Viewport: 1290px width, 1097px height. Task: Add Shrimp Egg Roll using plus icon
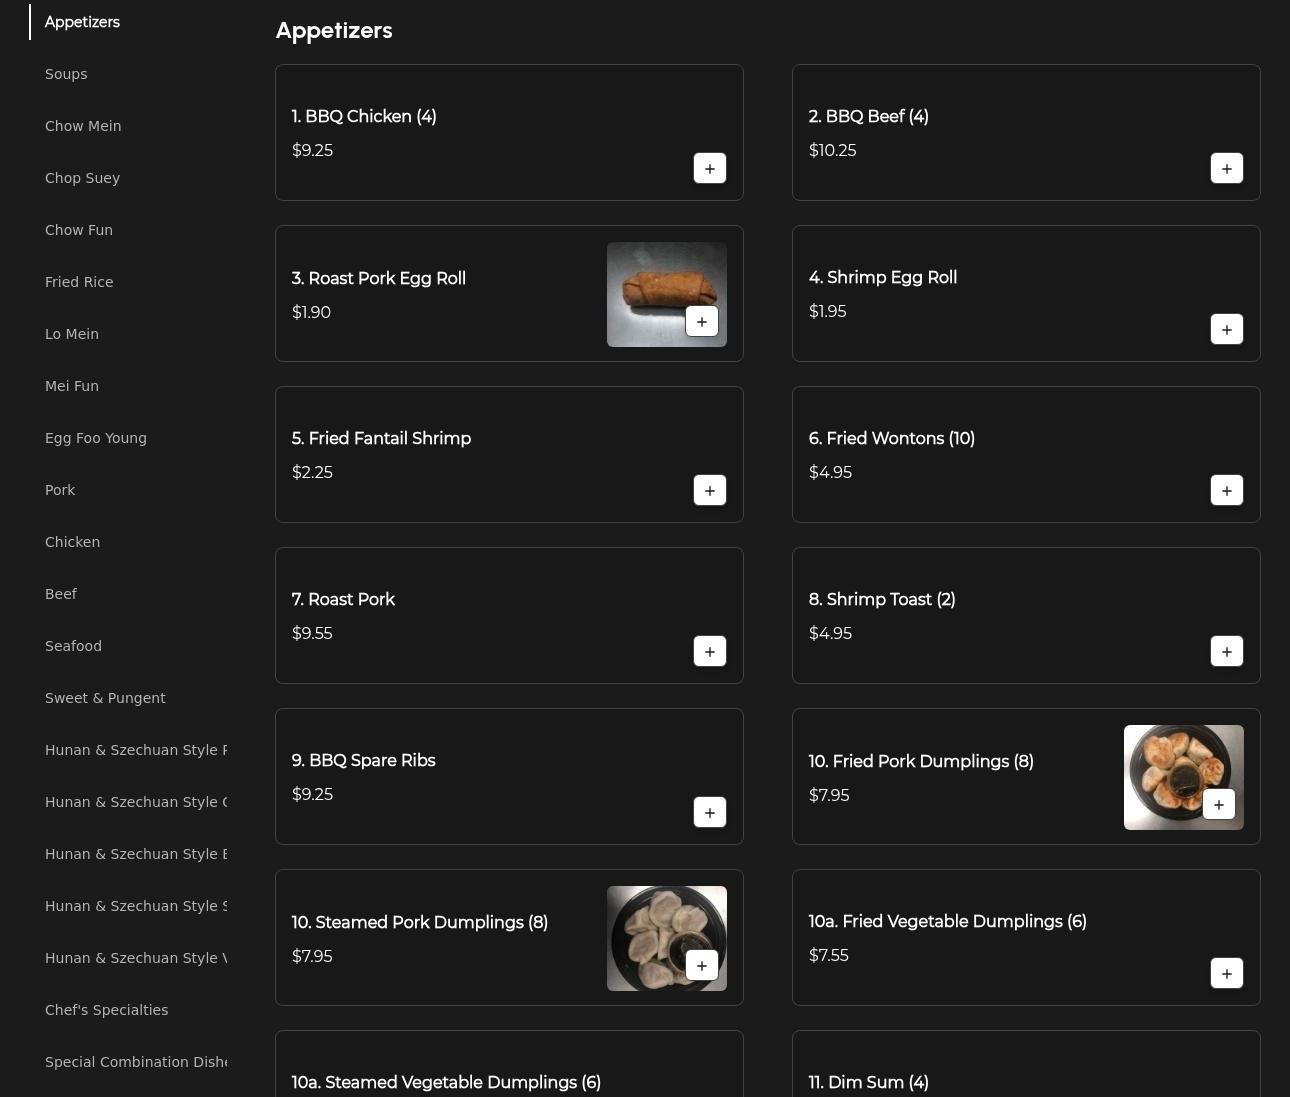point(1226,329)
